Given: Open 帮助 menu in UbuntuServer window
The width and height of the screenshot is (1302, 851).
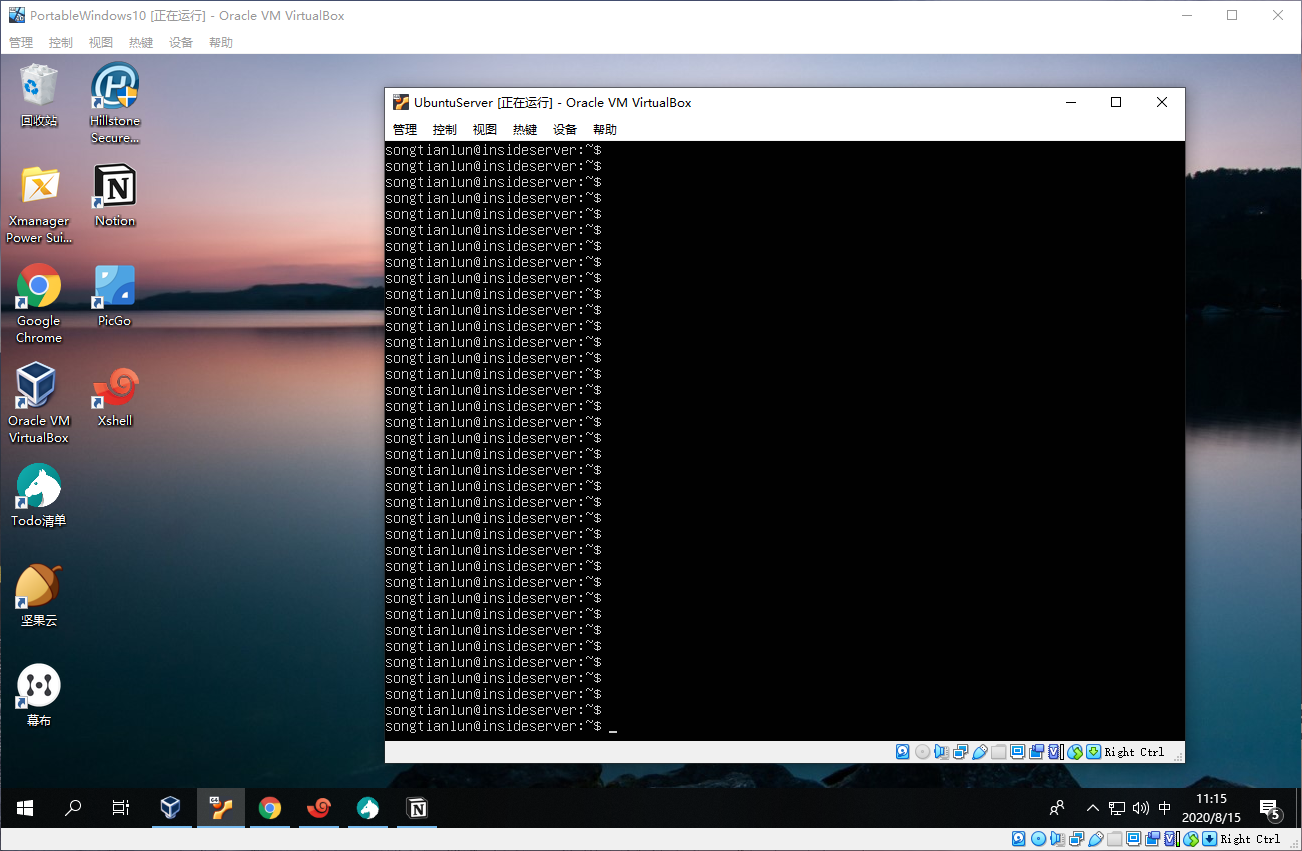Looking at the screenshot, I should pyautogui.click(x=605, y=129).
